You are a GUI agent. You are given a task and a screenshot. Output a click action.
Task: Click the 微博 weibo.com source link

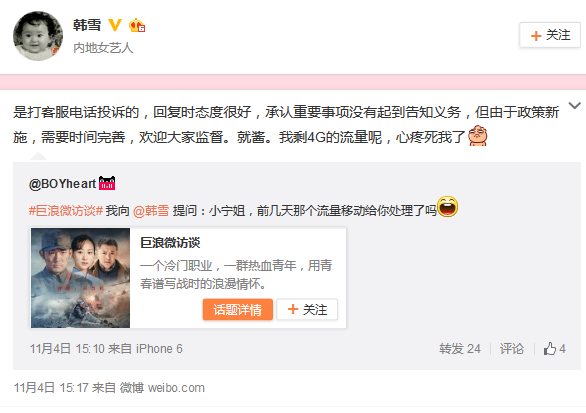pos(162,388)
